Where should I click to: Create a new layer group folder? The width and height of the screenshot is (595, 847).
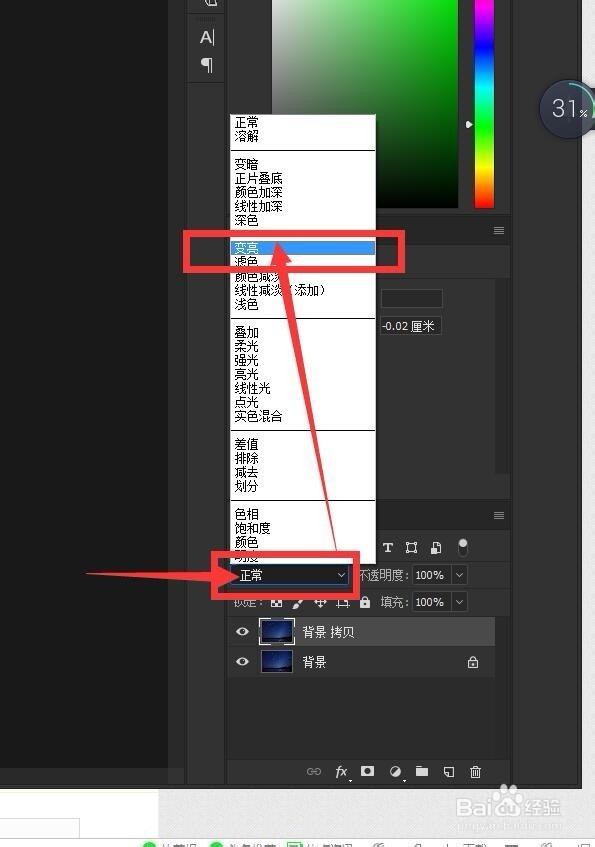click(422, 771)
